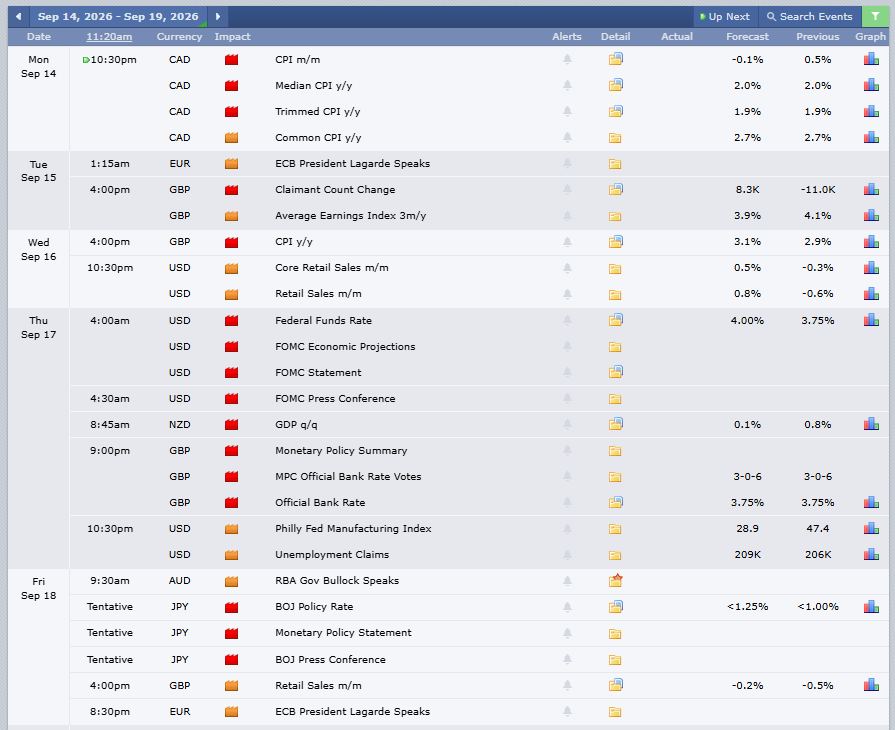Open Search Events

tap(809, 17)
